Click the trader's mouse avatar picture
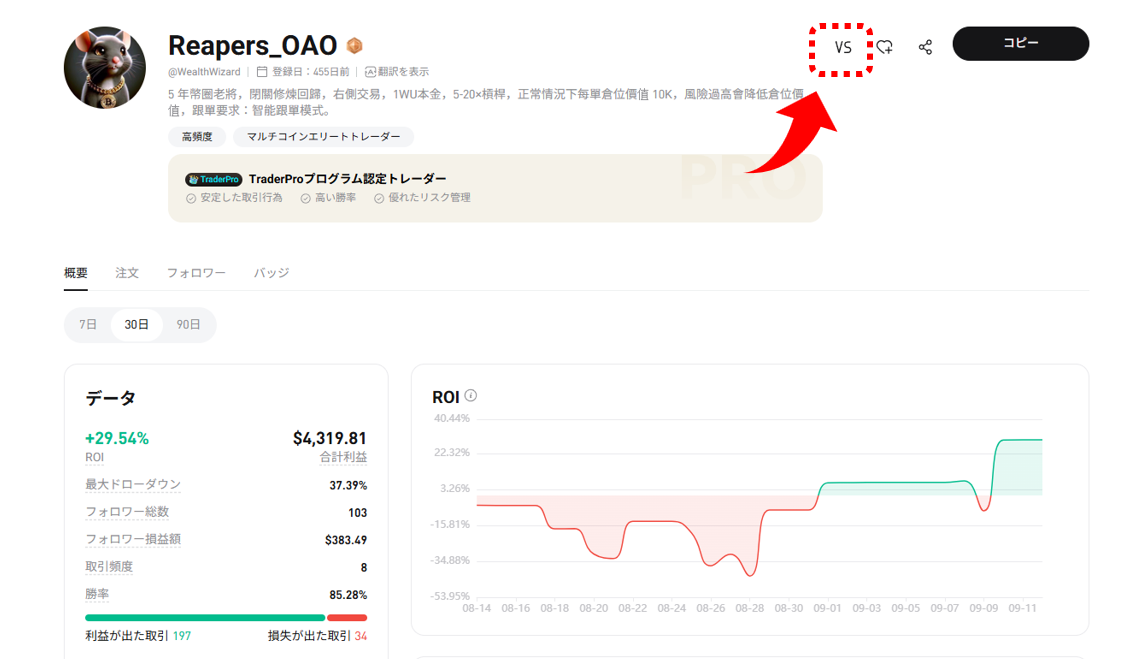Image resolution: width=1132 pixels, height=659 pixels. pyautogui.click(x=105, y=67)
